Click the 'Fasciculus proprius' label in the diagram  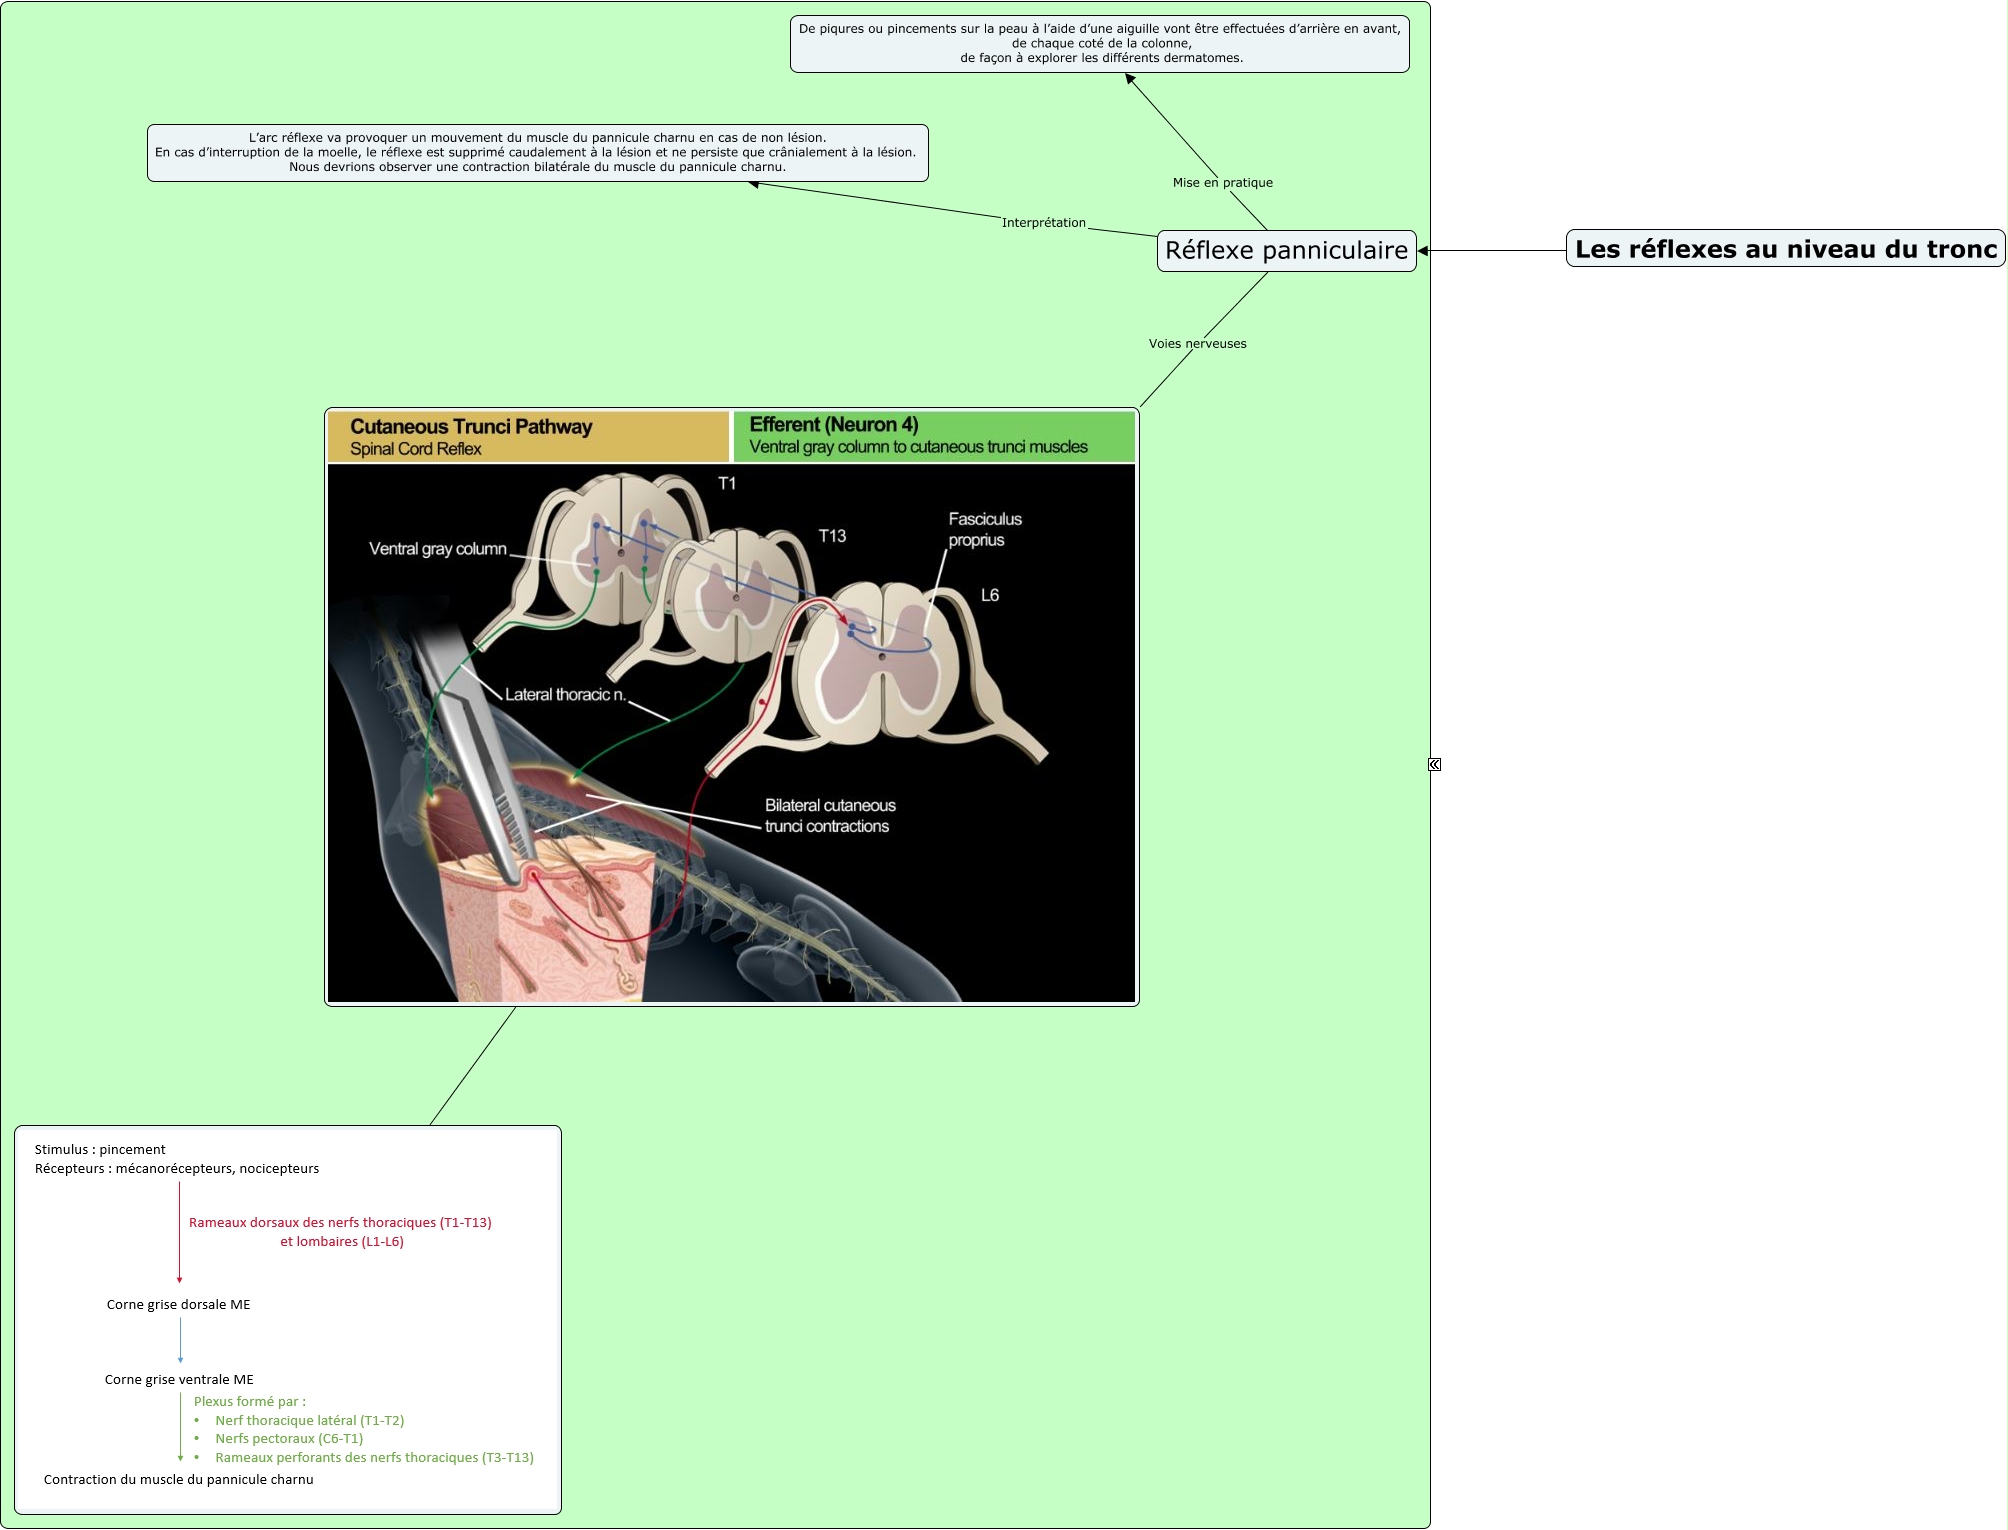tap(984, 530)
